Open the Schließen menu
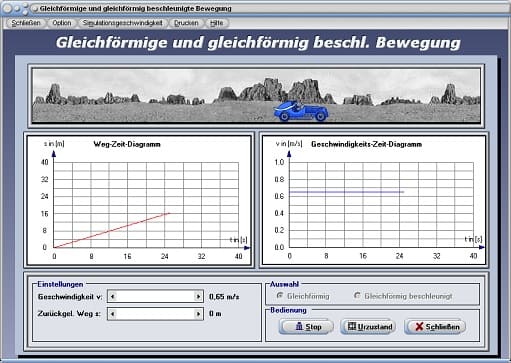This screenshot has width=511, height=363. pyautogui.click(x=26, y=23)
